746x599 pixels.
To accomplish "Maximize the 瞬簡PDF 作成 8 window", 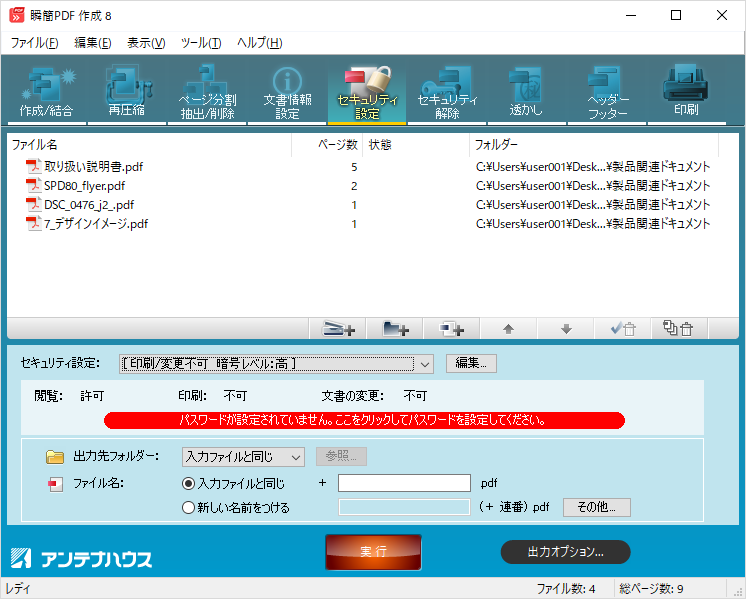I will (676, 15).
